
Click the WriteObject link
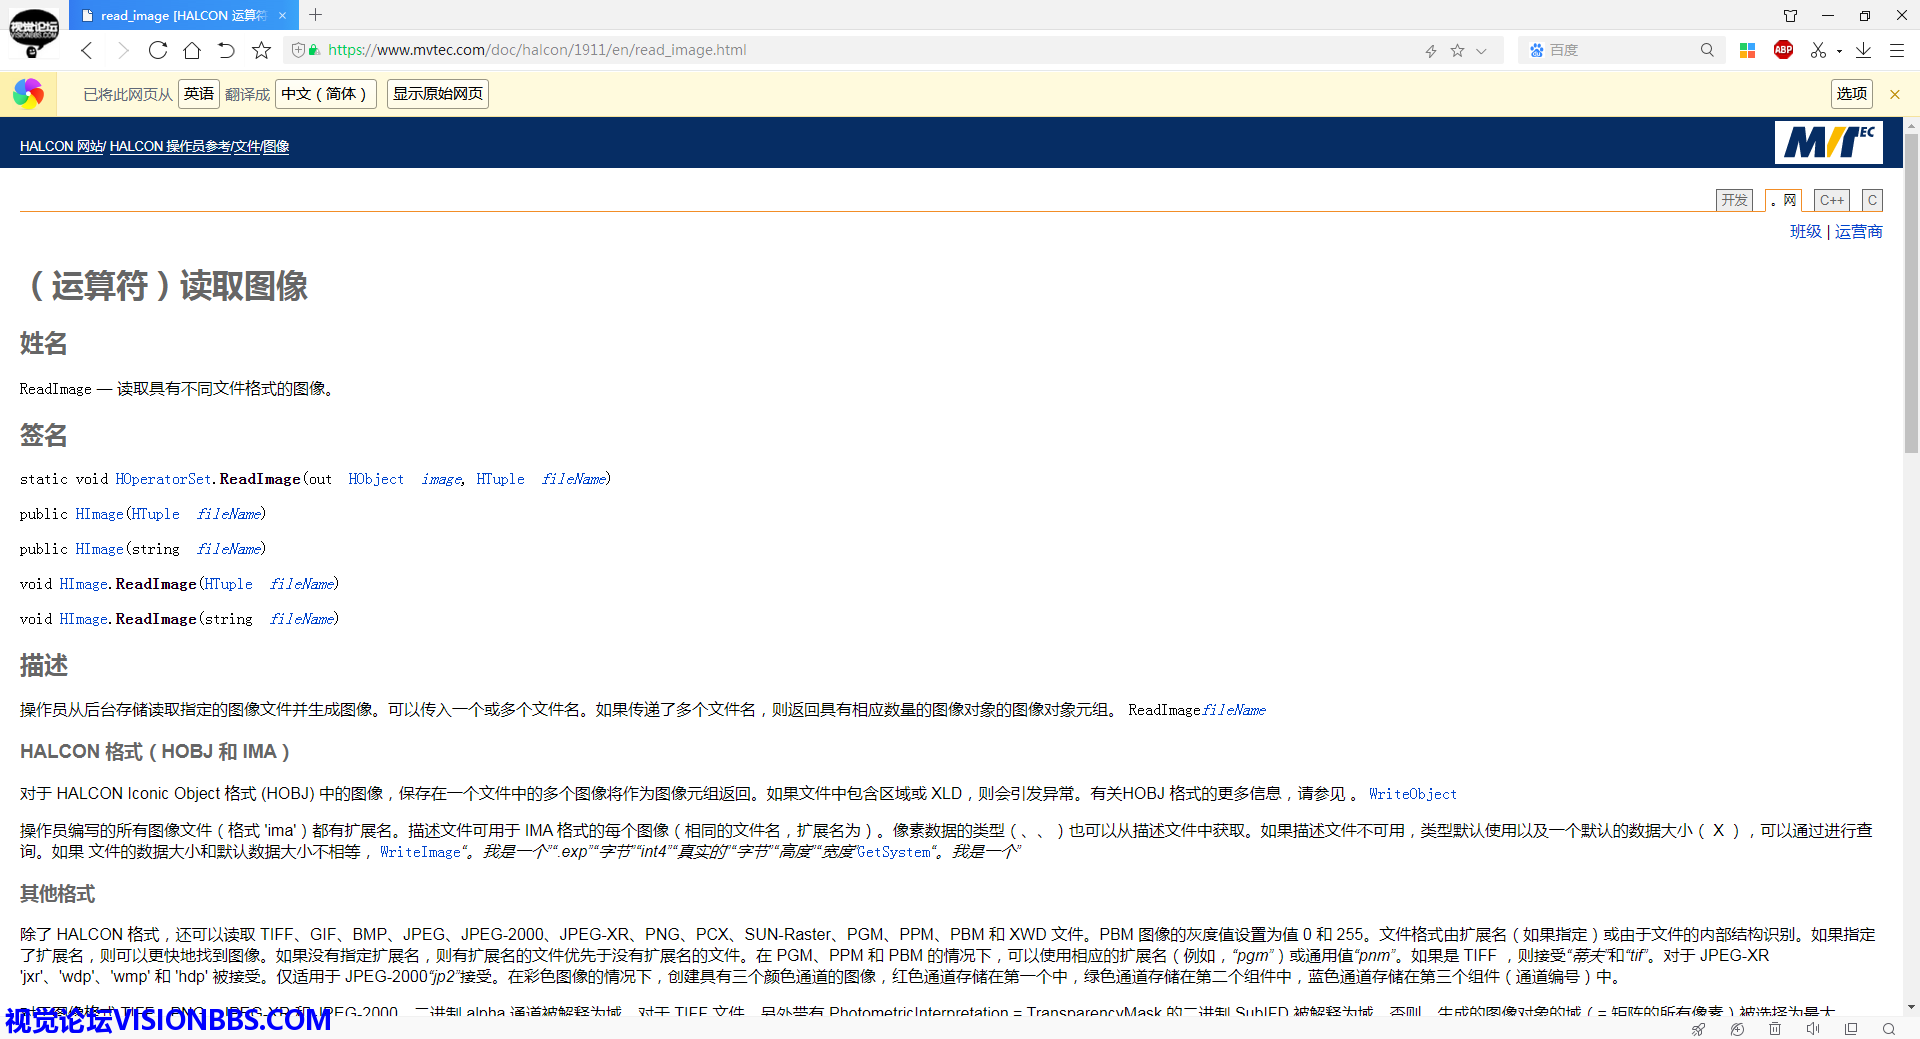click(1413, 794)
